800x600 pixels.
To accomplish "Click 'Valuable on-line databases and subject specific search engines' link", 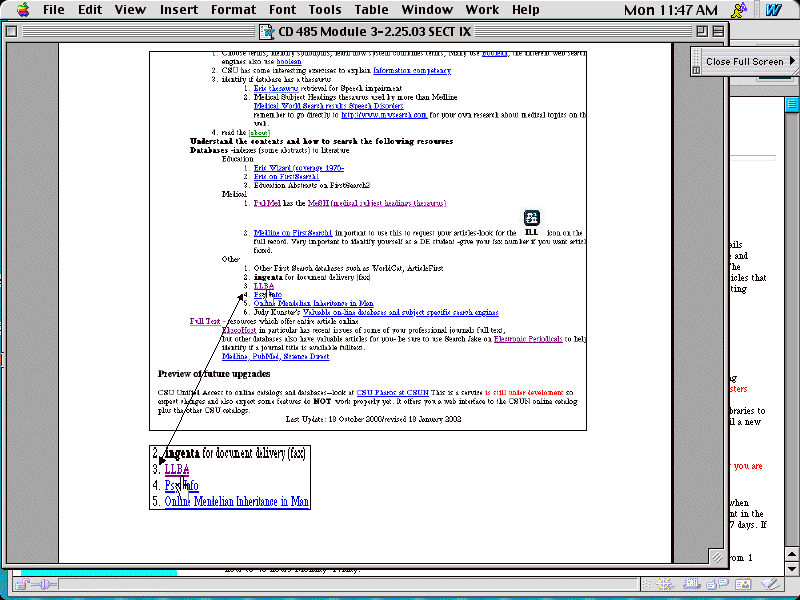I will point(401,312).
